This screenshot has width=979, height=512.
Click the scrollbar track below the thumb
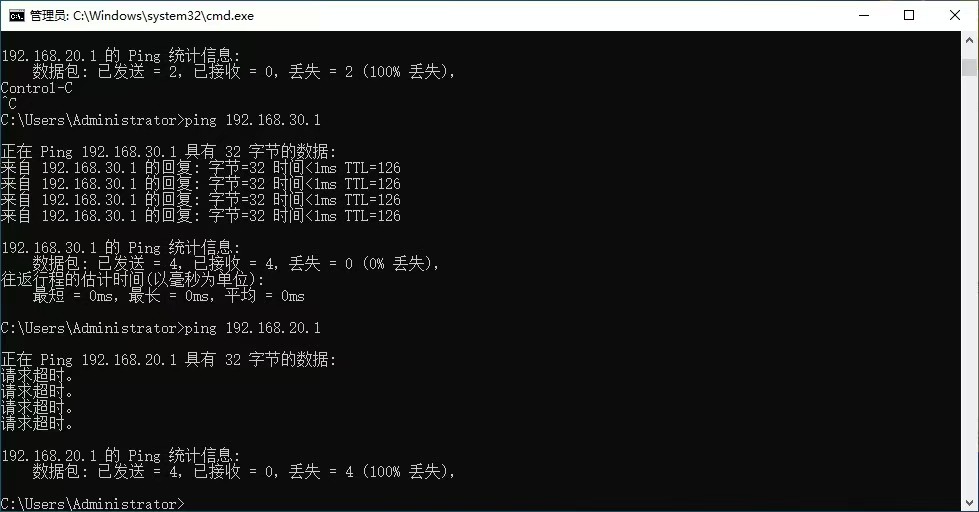(x=969, y=300)
